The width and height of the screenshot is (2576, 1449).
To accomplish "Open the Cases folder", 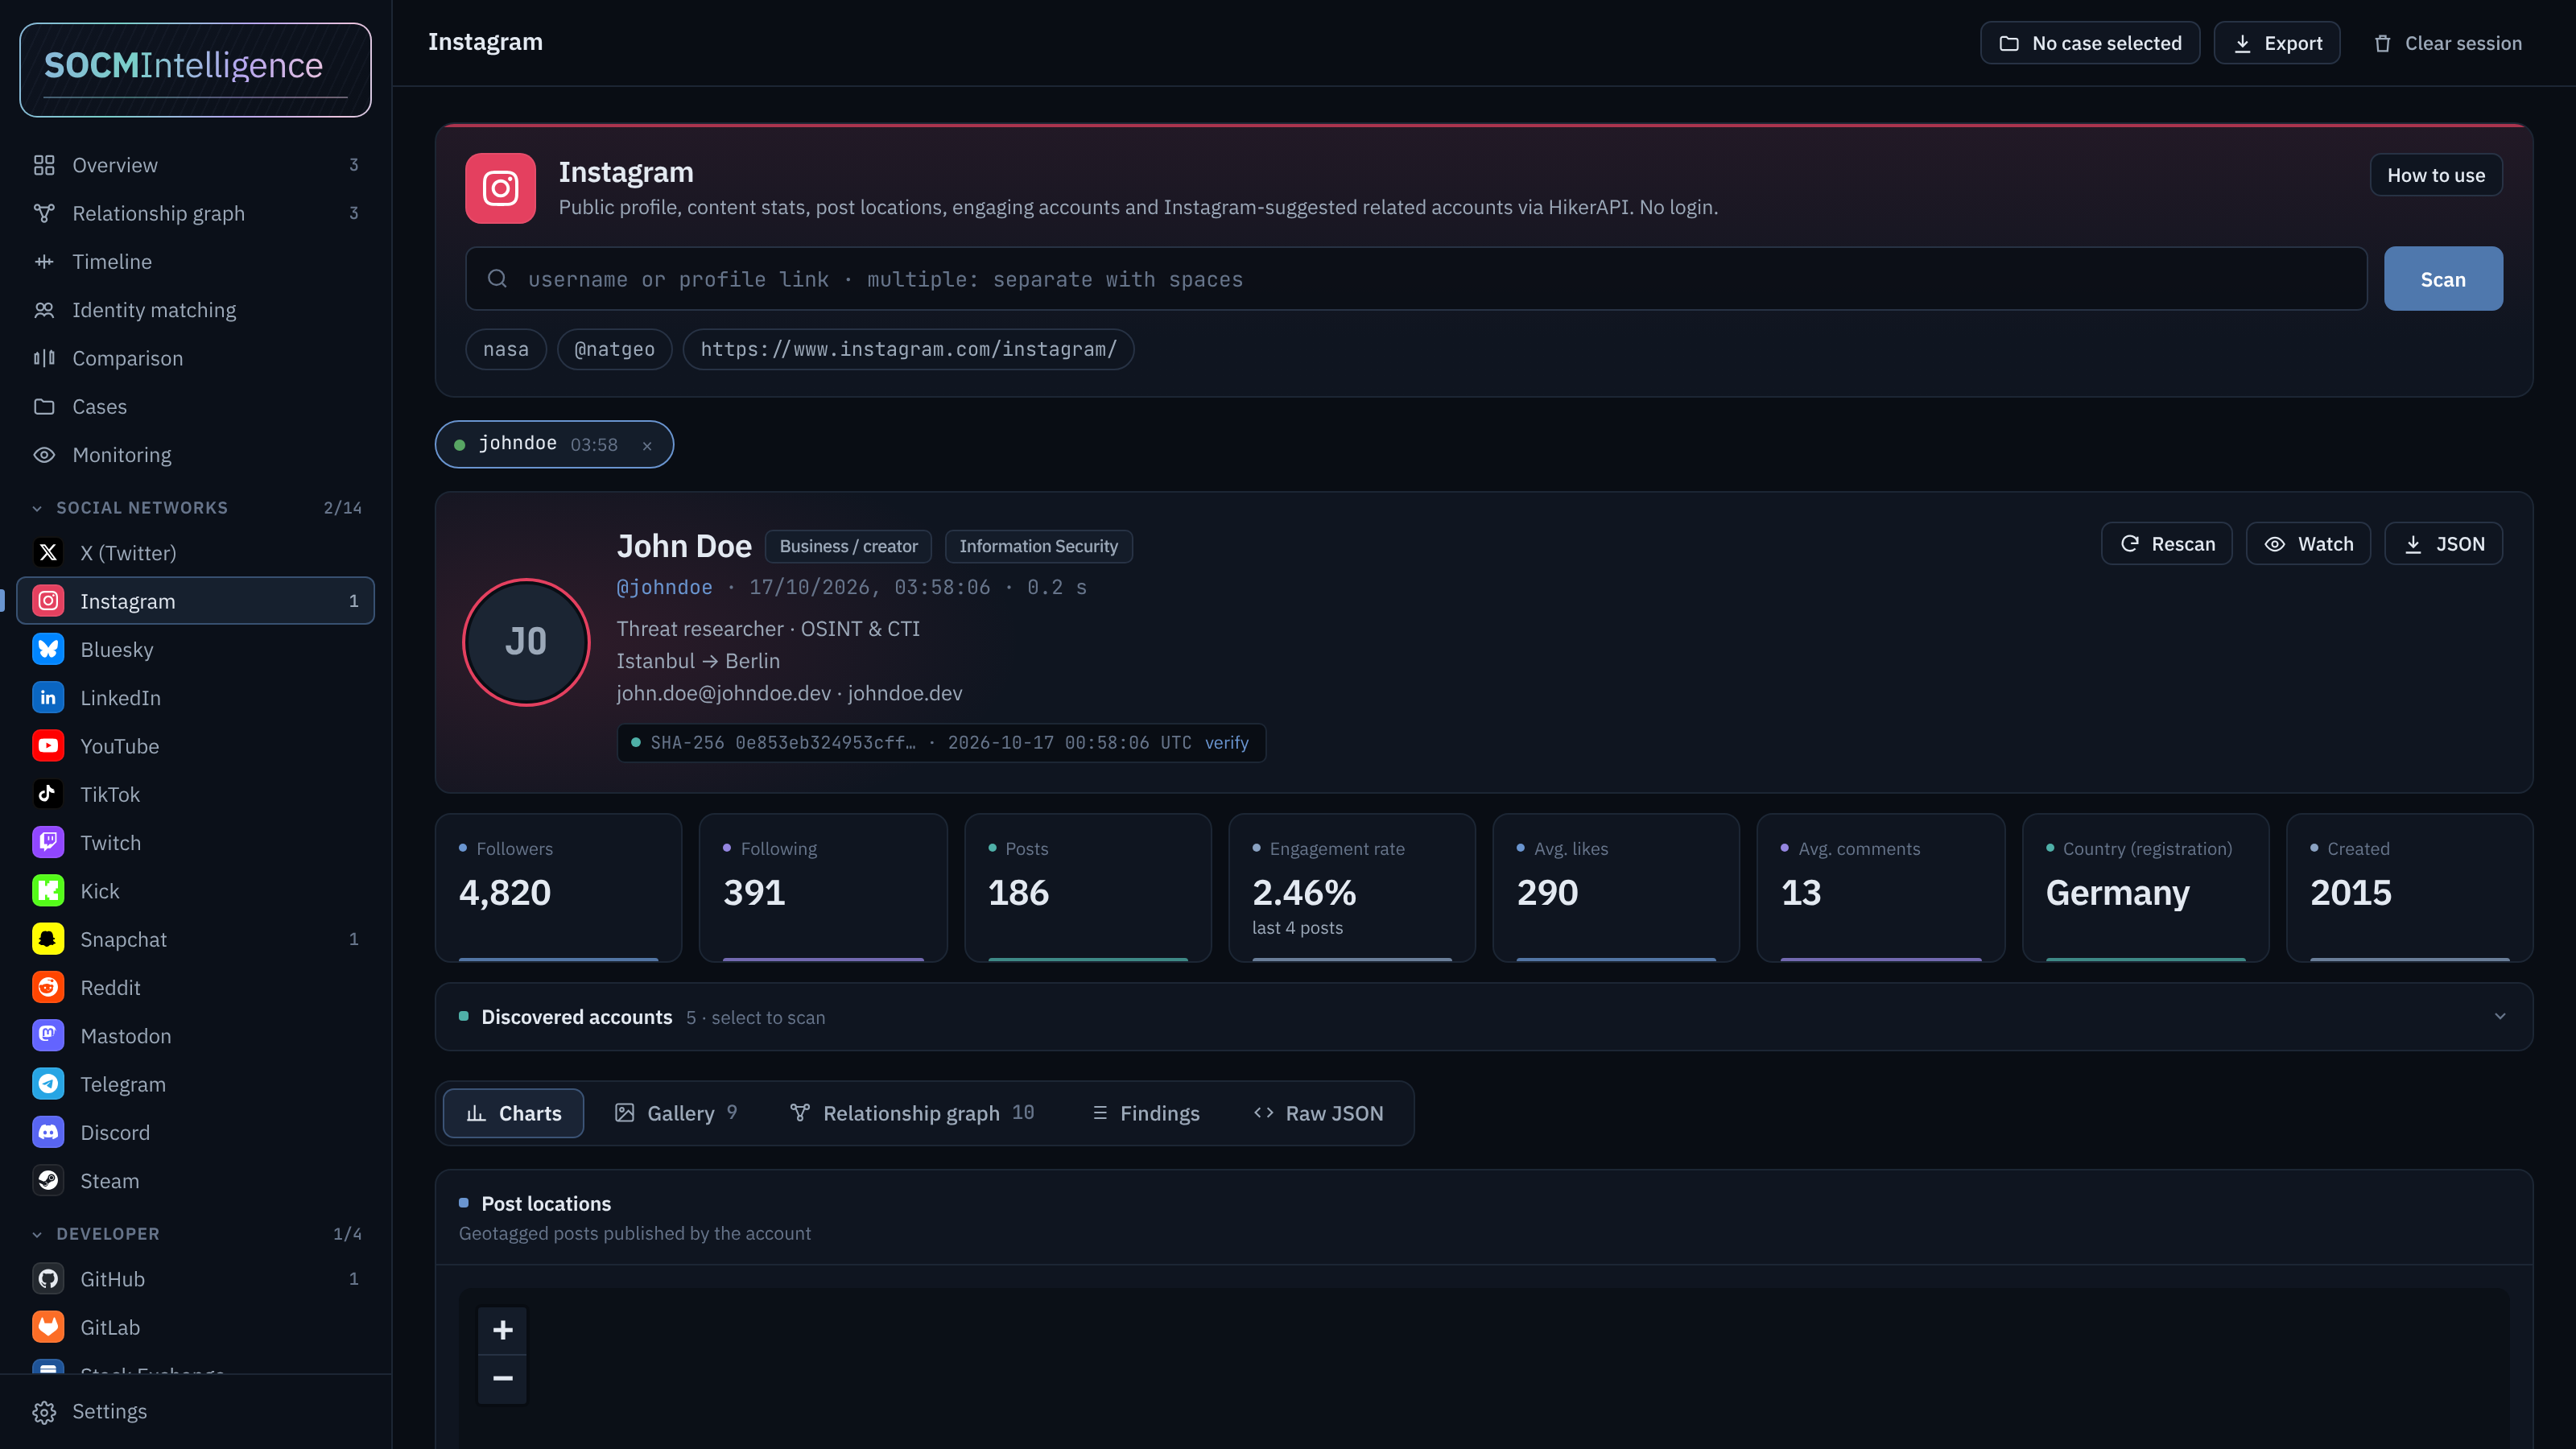I will (x=195, y=406).
